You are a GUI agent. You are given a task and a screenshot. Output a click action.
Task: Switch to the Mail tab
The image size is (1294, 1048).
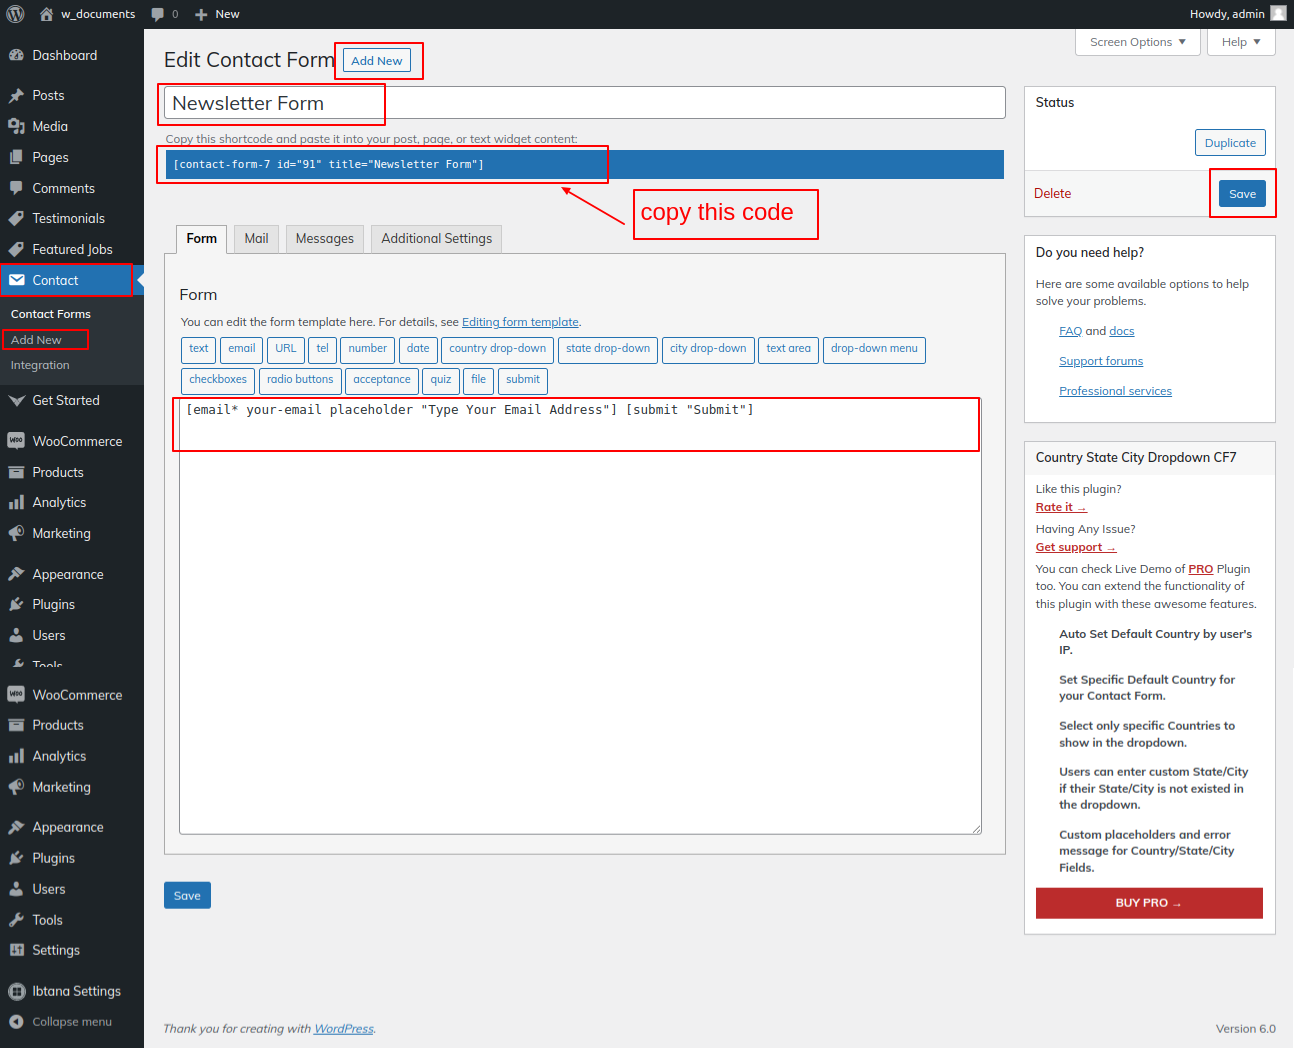(x=256, y=239)
